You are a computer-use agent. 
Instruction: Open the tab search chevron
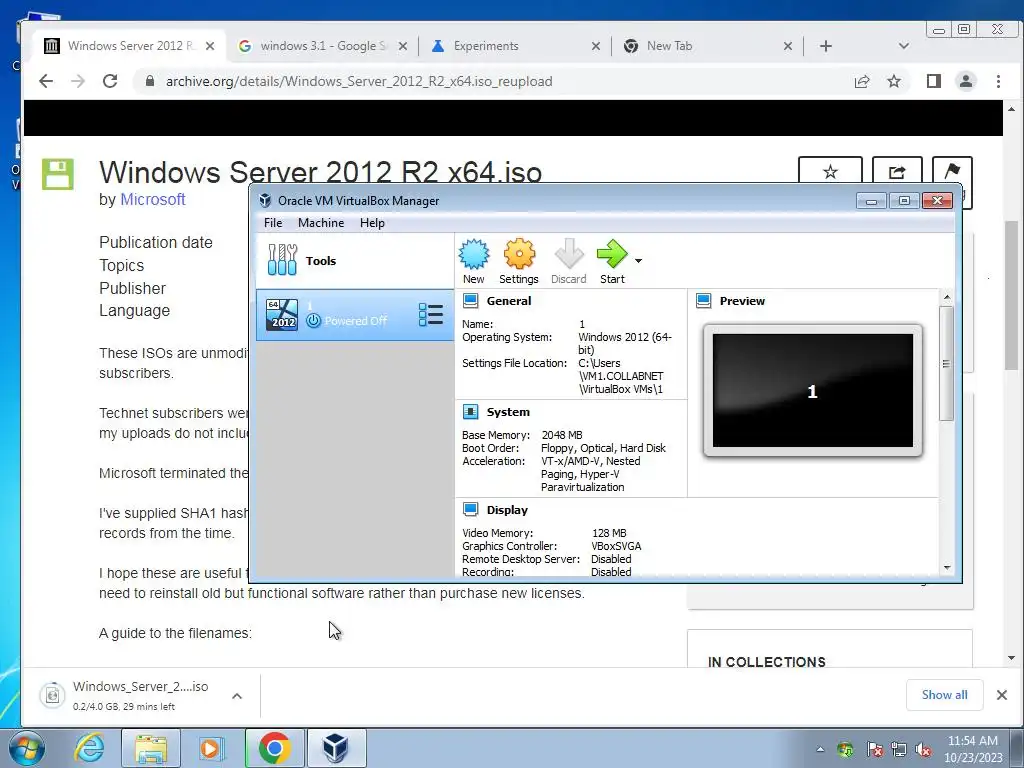coord(904,46)
